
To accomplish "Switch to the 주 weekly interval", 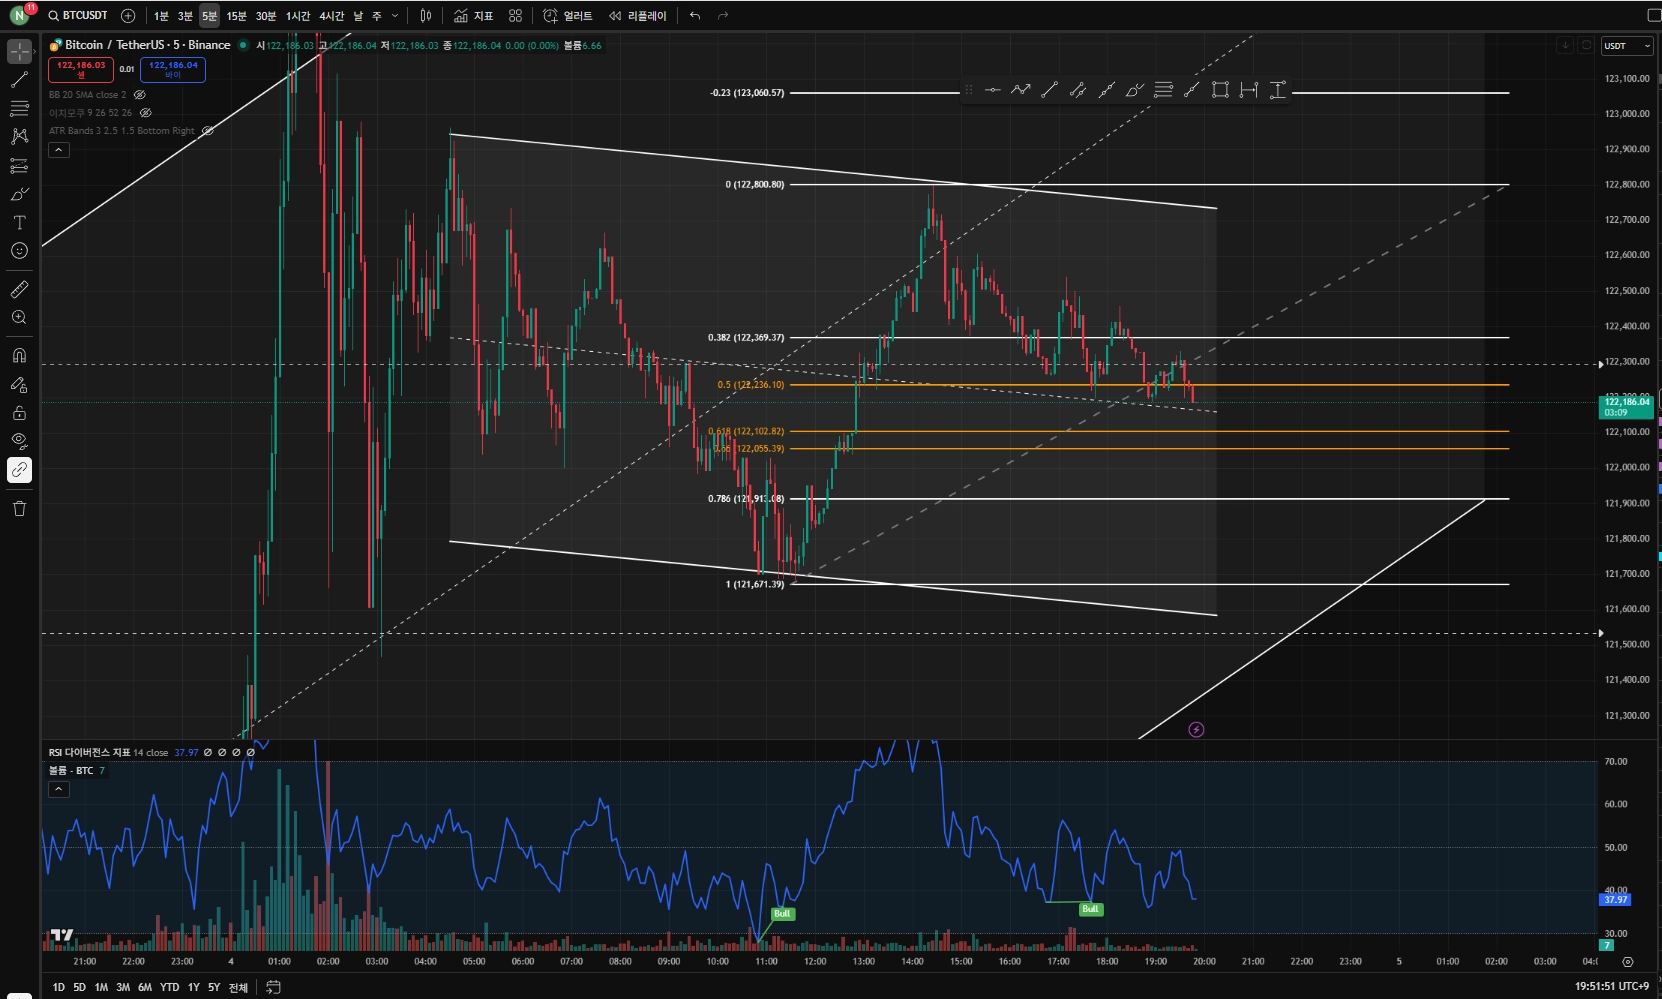I will click(x=377, y=15).
